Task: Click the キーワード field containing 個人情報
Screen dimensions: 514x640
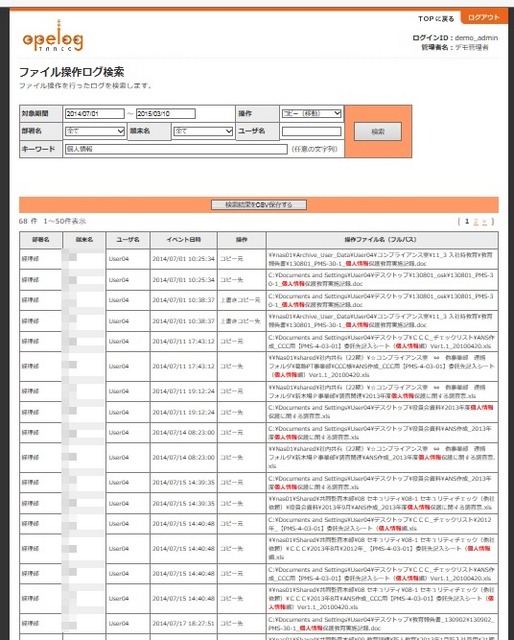Action: click(x=176, y=149)
